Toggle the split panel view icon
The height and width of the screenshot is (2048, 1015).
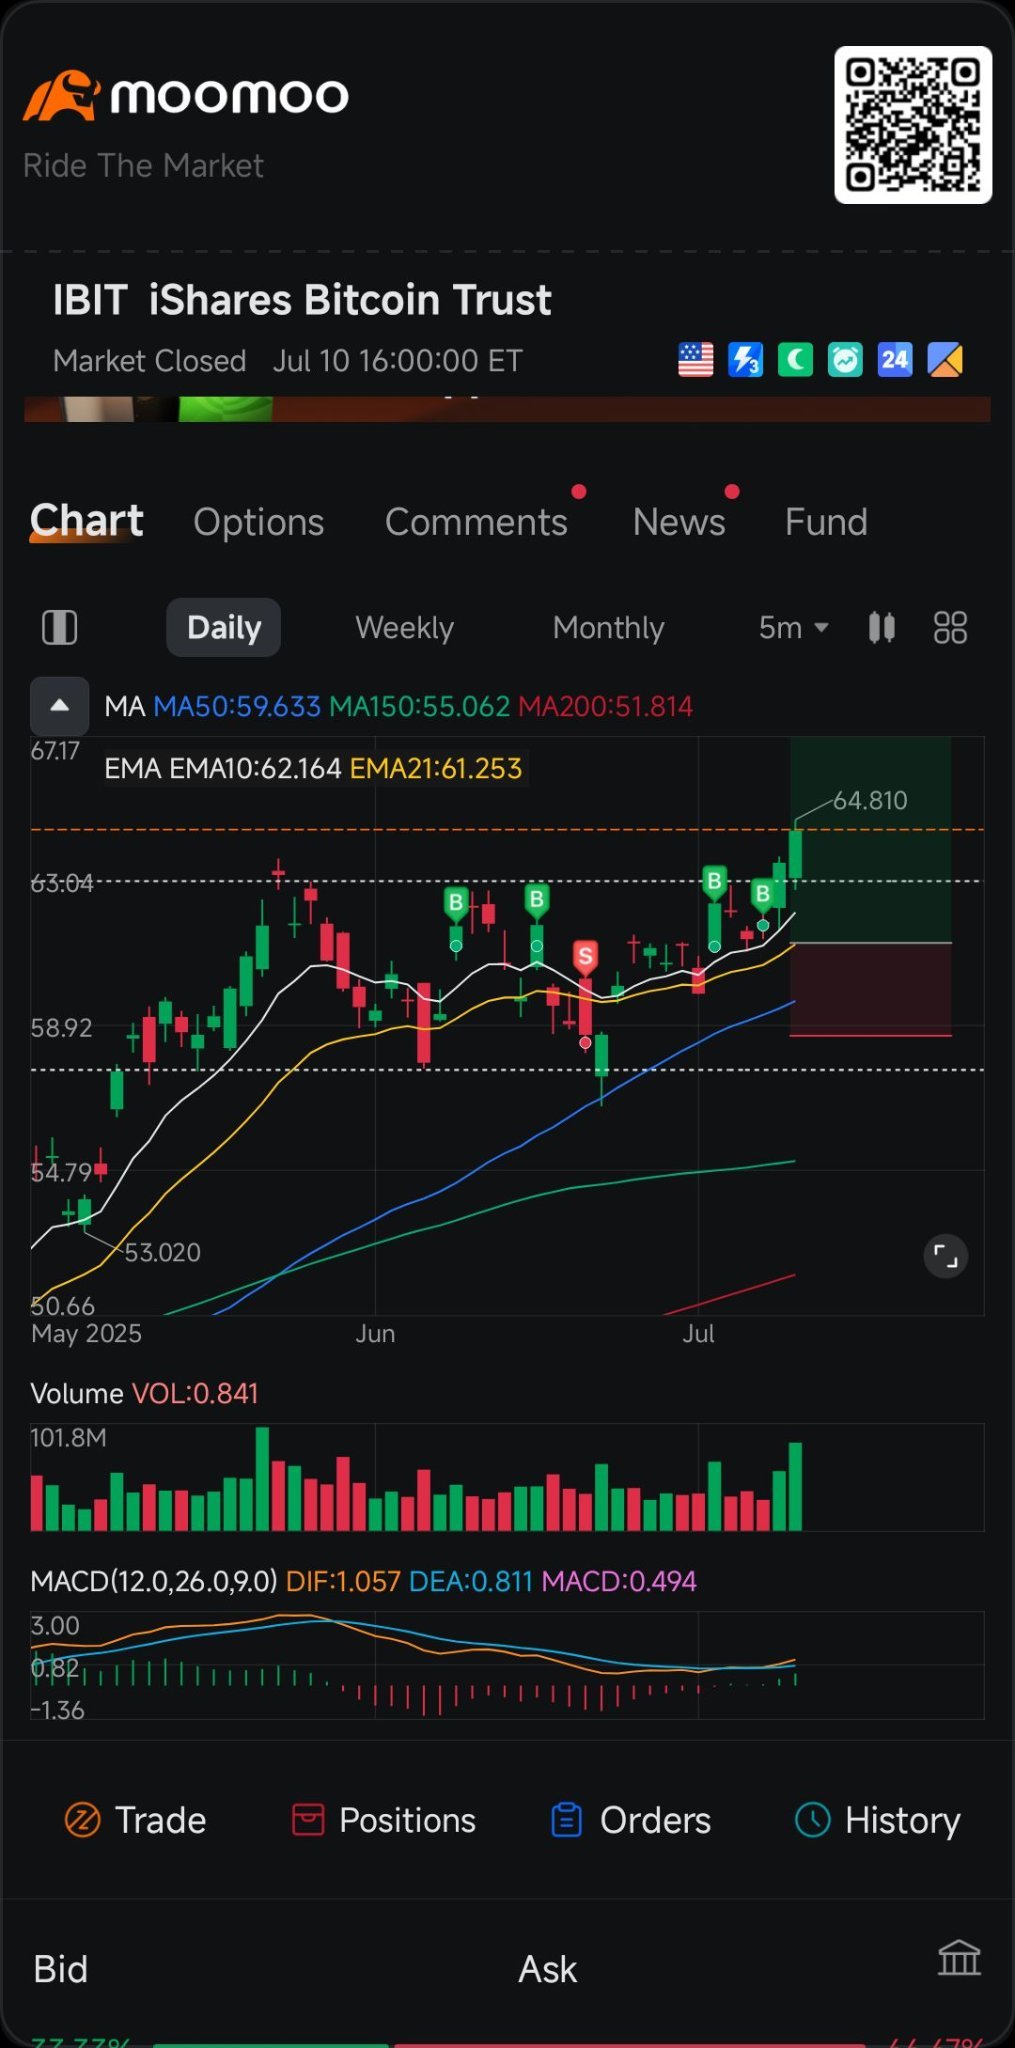point(60,628)
